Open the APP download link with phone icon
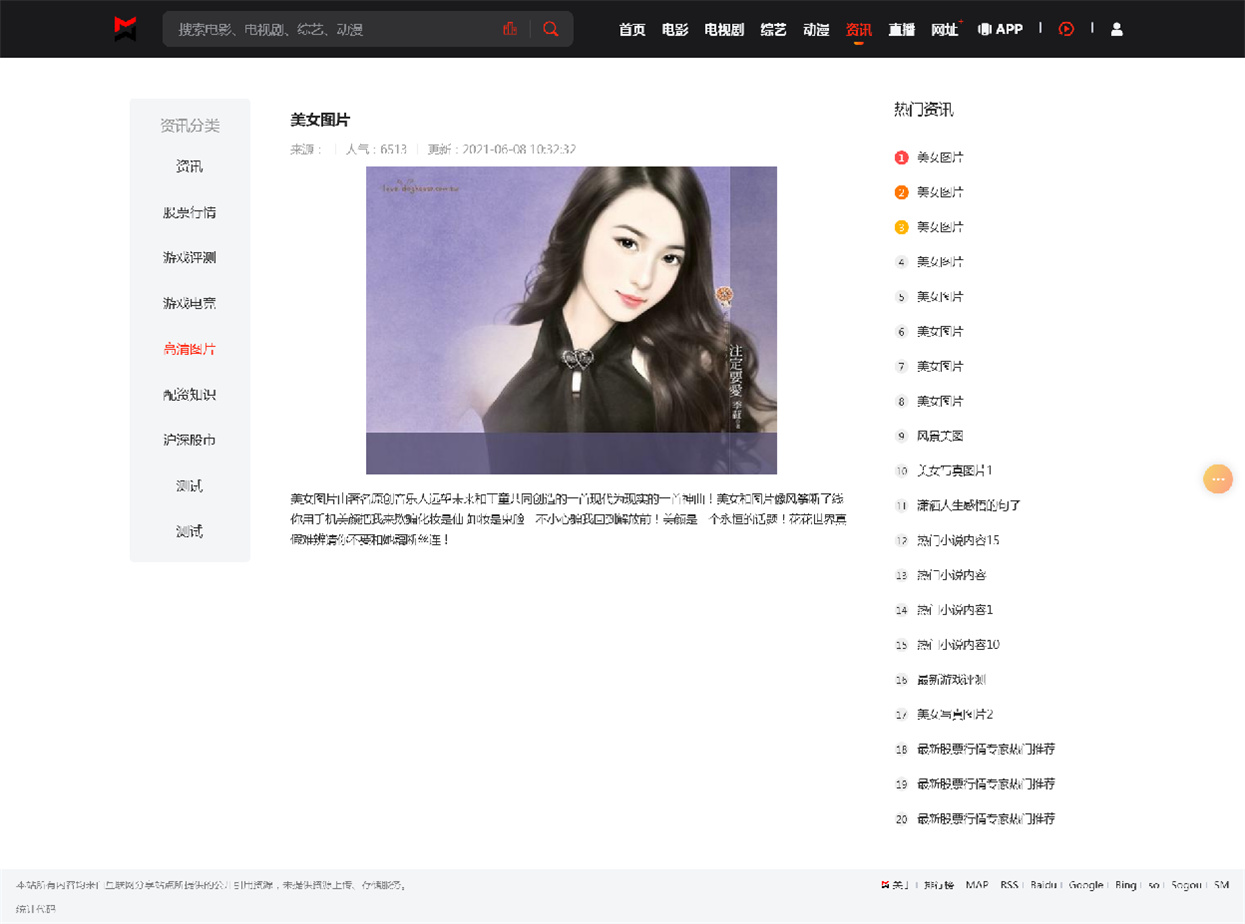Screen dimensions: 1245x924 pyautogui.click(x=1000, y=29)
